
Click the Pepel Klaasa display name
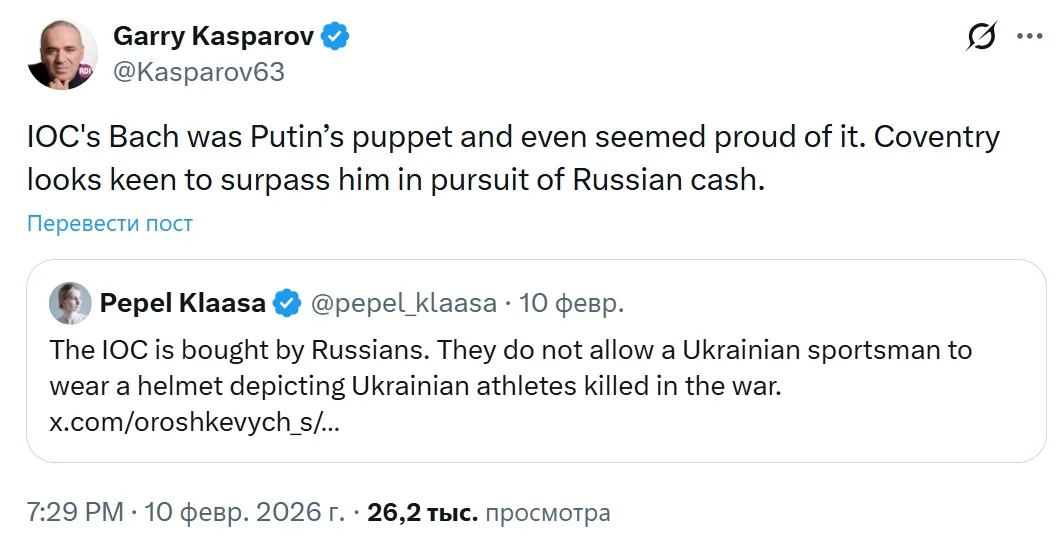tap(183, 302)
